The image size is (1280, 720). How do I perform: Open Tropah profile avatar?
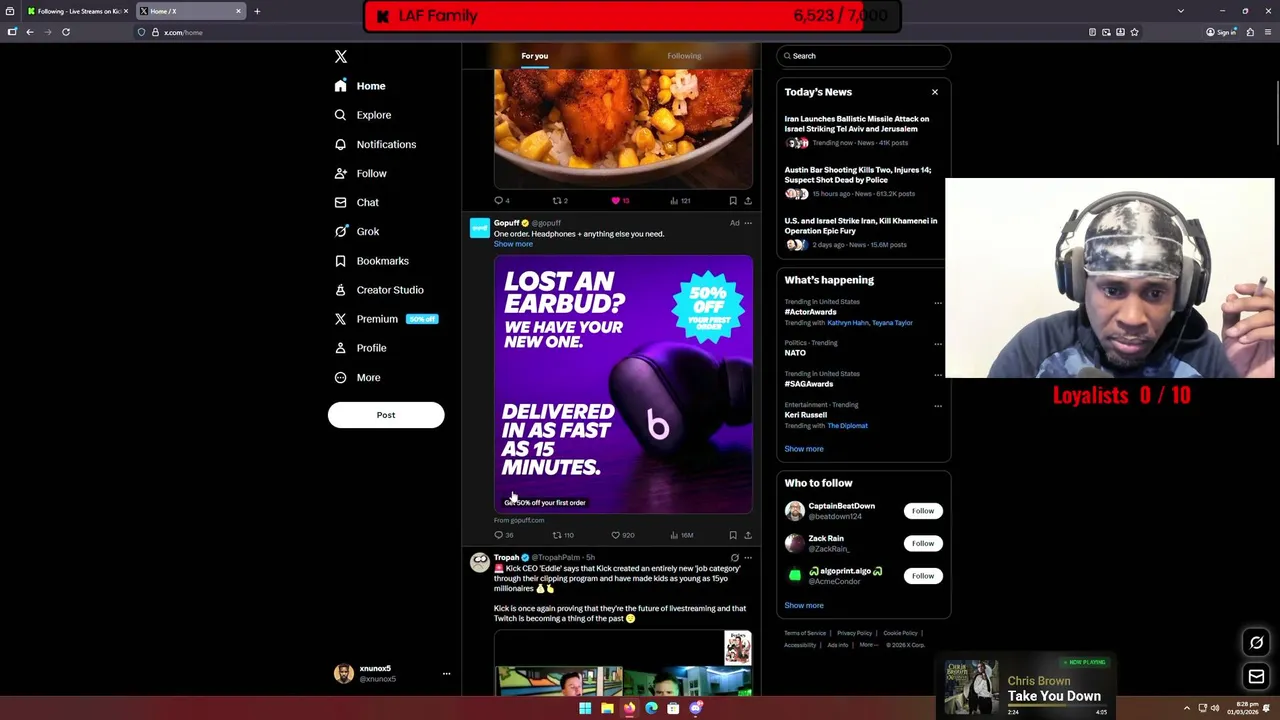coord(480,563)
